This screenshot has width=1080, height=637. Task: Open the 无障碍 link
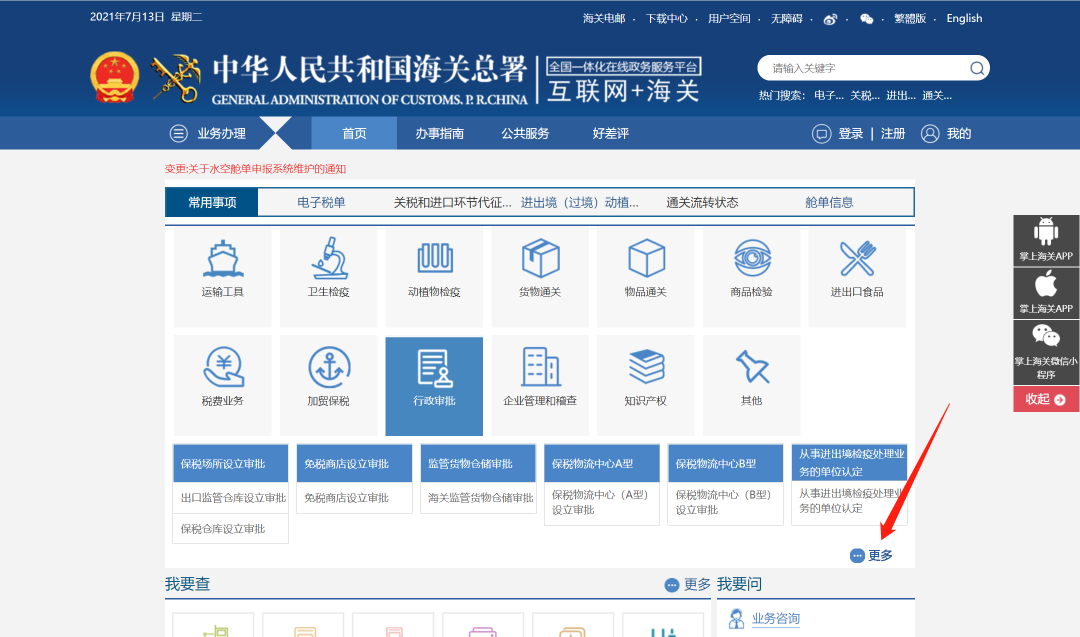coord(787,19)
